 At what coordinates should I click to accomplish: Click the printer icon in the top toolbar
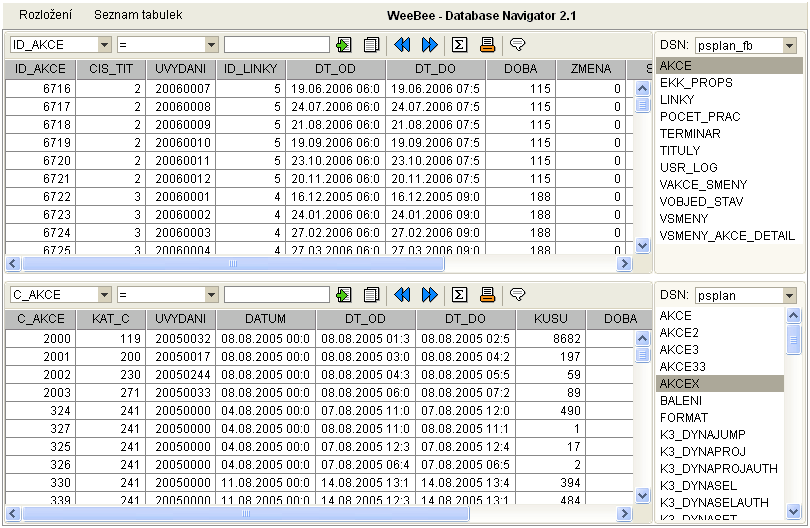pyautogui.click(x=487, y=45)
